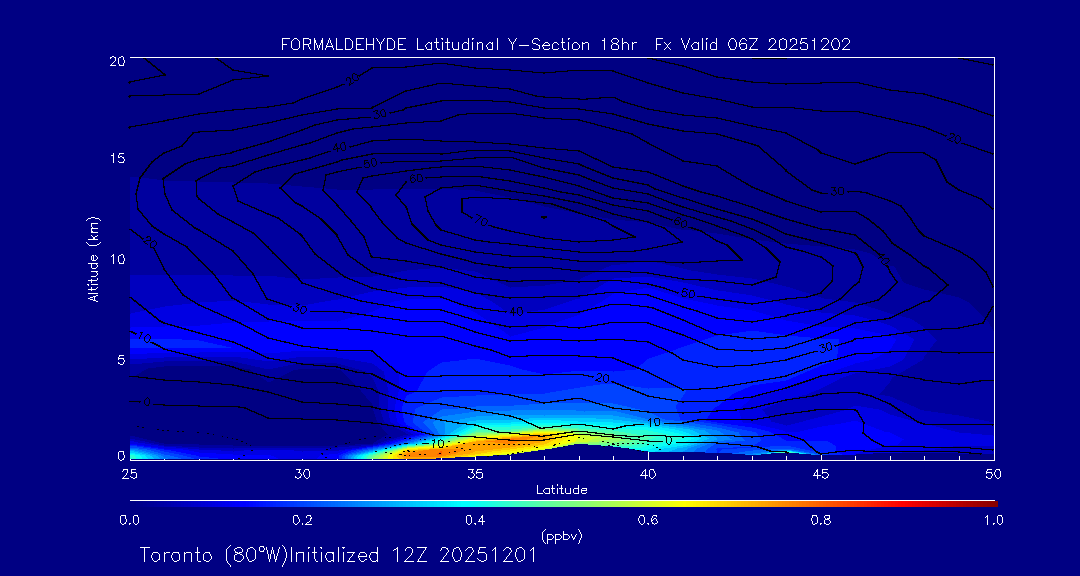The height and width of the screenshot is (576, 1080).
Task: Click the (ppbv) units label
Action: [561, 536]
